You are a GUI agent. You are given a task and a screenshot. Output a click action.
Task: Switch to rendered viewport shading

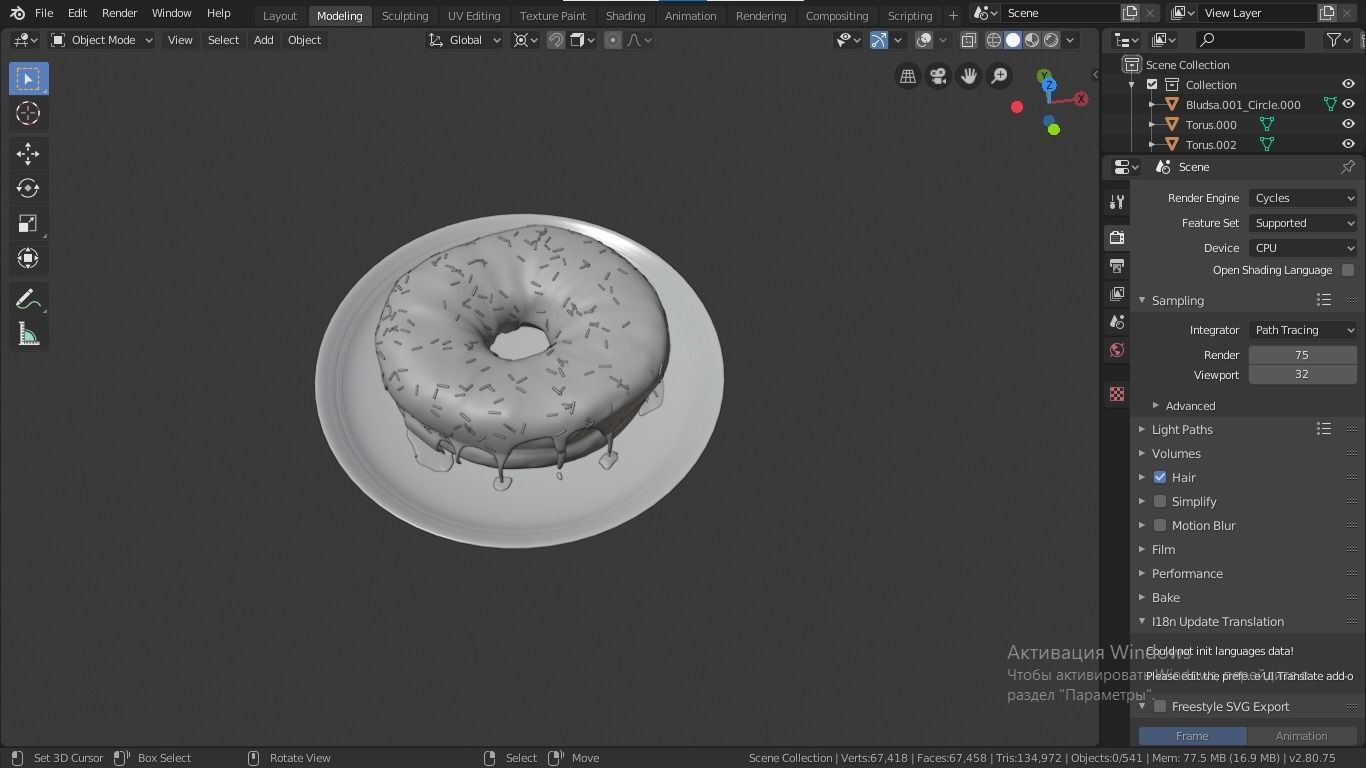tap(1051, 40)
